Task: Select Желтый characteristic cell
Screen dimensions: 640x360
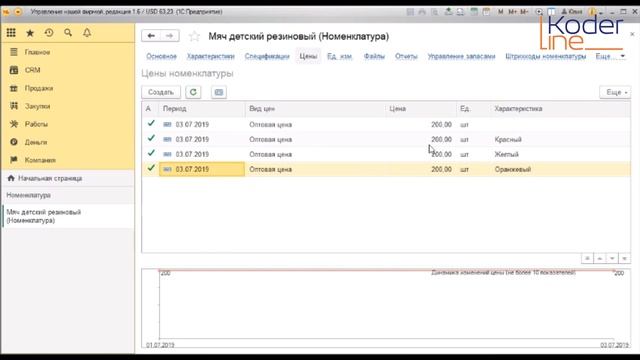Action: click(507, 154)
